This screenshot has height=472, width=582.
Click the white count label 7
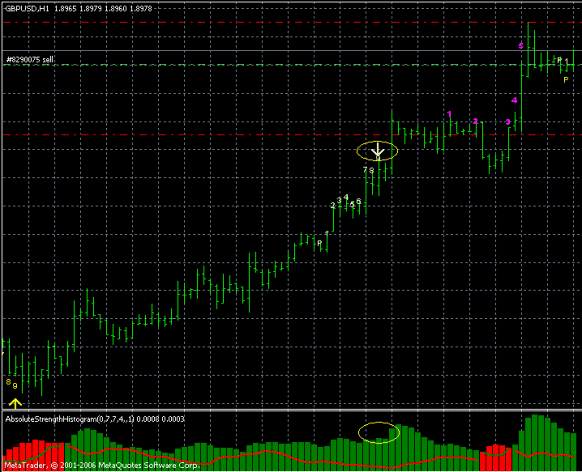365,170
